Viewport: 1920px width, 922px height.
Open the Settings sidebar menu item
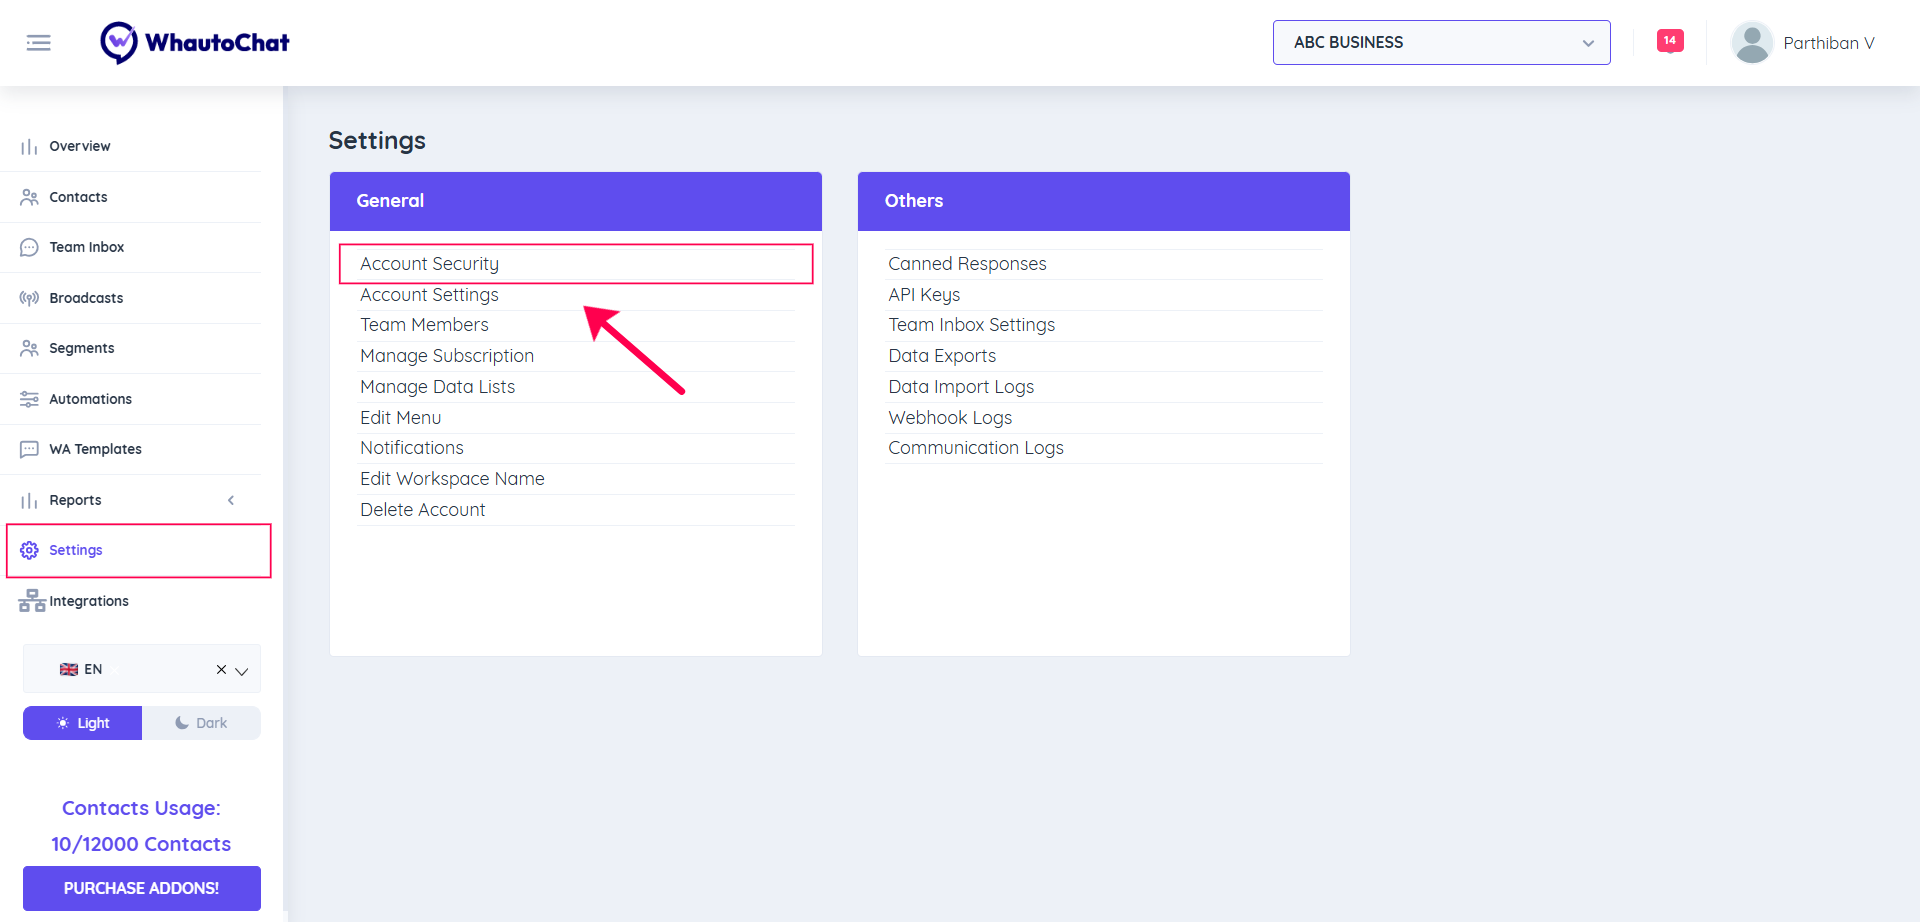tap(75, 550)
